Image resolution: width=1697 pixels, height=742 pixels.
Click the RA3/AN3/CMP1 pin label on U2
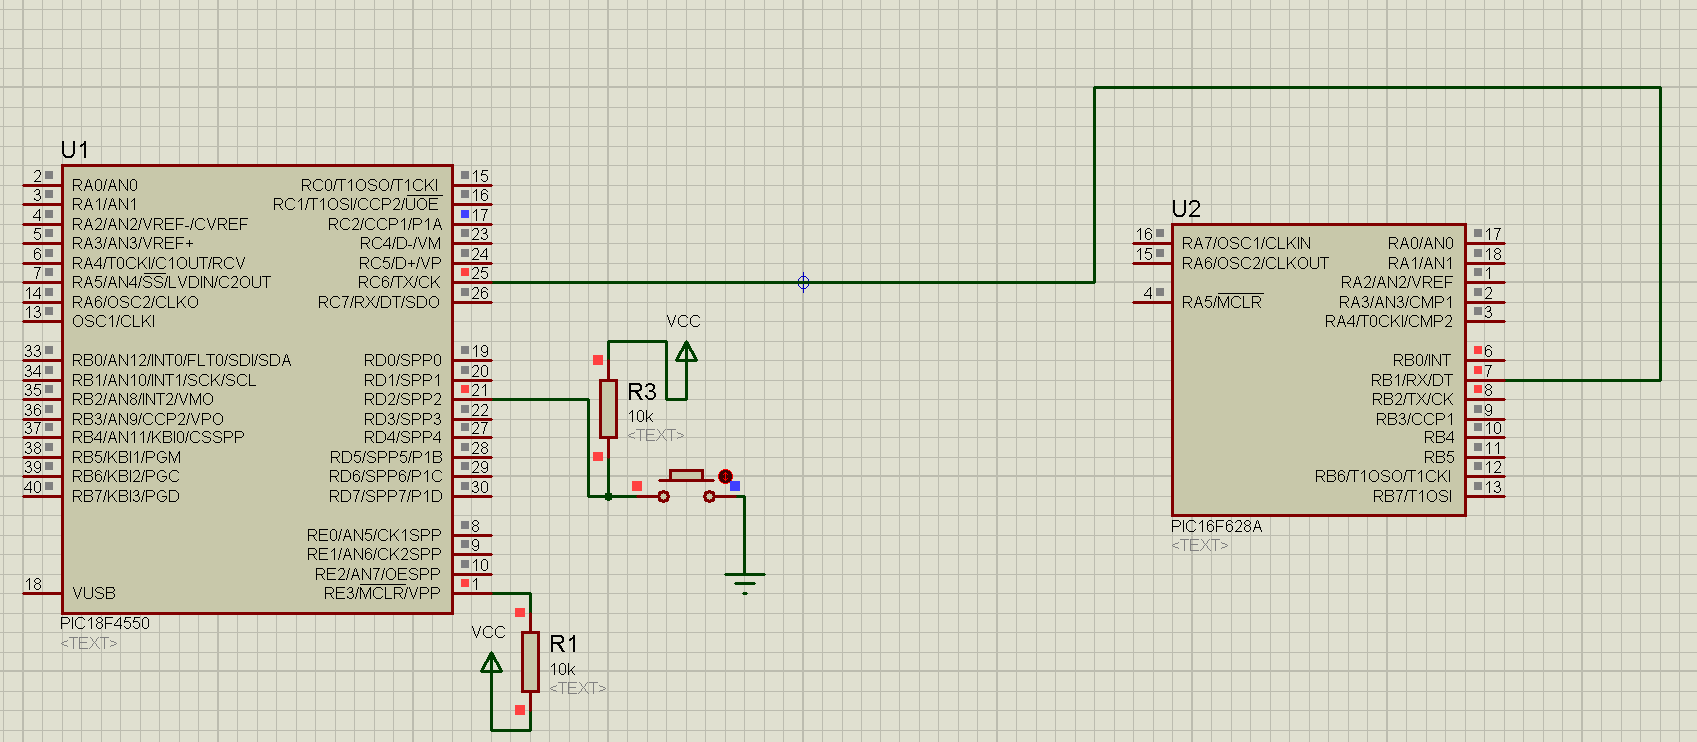pos(1396,302)
